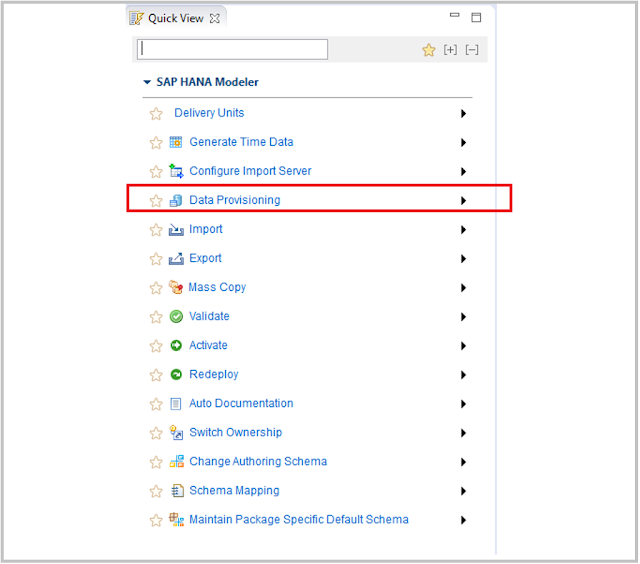Image resolution: width=640 pixels, height=564 pixels.
Task: Expand the arrow for Auto Documentation
Action: 463,404
